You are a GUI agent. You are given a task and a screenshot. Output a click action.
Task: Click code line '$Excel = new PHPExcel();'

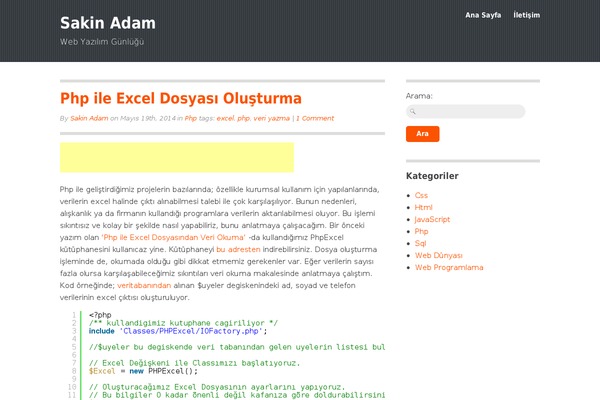[x=143, y=371]
